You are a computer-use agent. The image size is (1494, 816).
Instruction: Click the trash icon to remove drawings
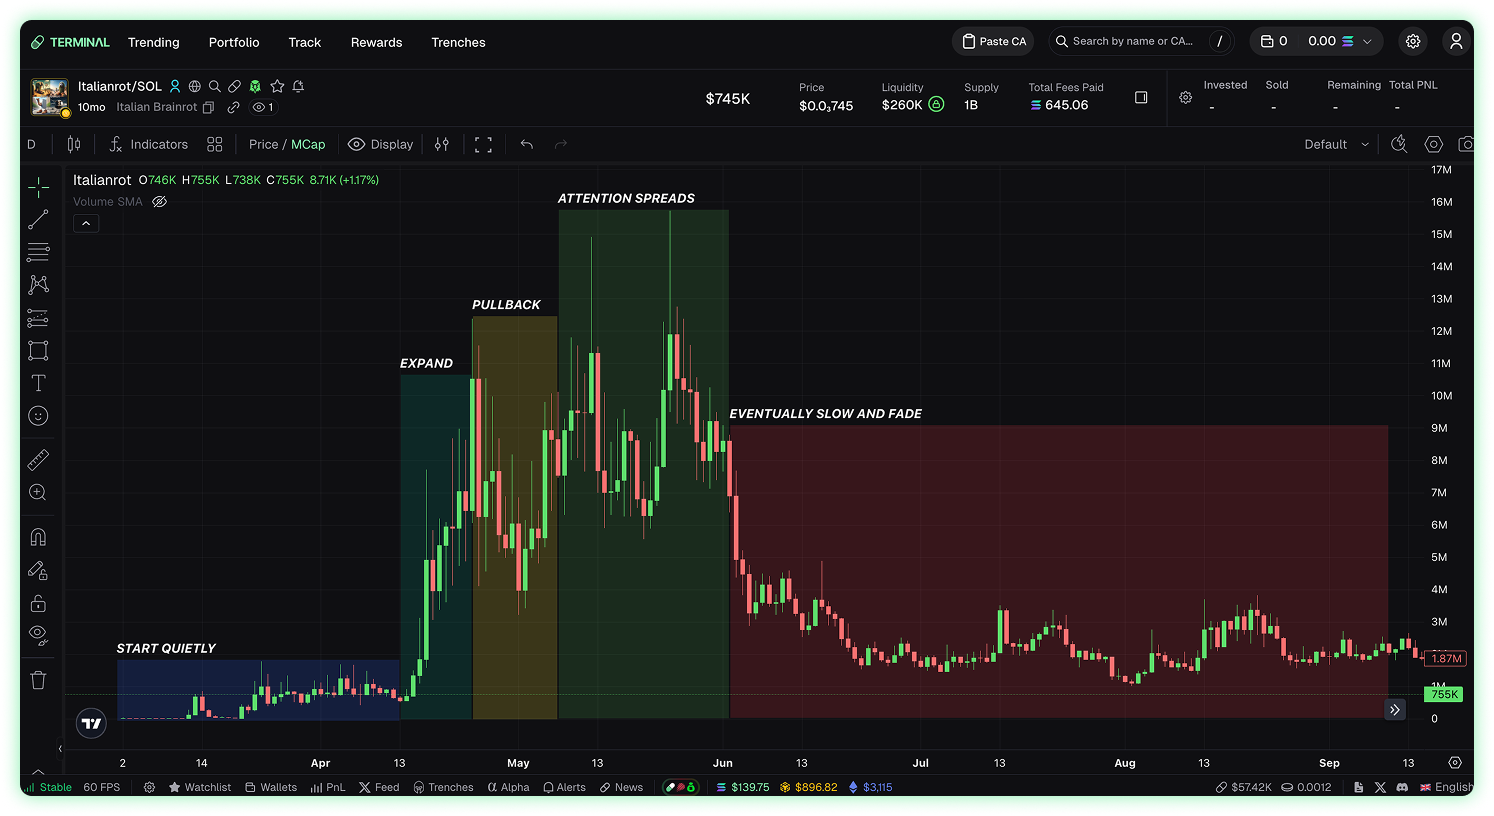point(38,680)
